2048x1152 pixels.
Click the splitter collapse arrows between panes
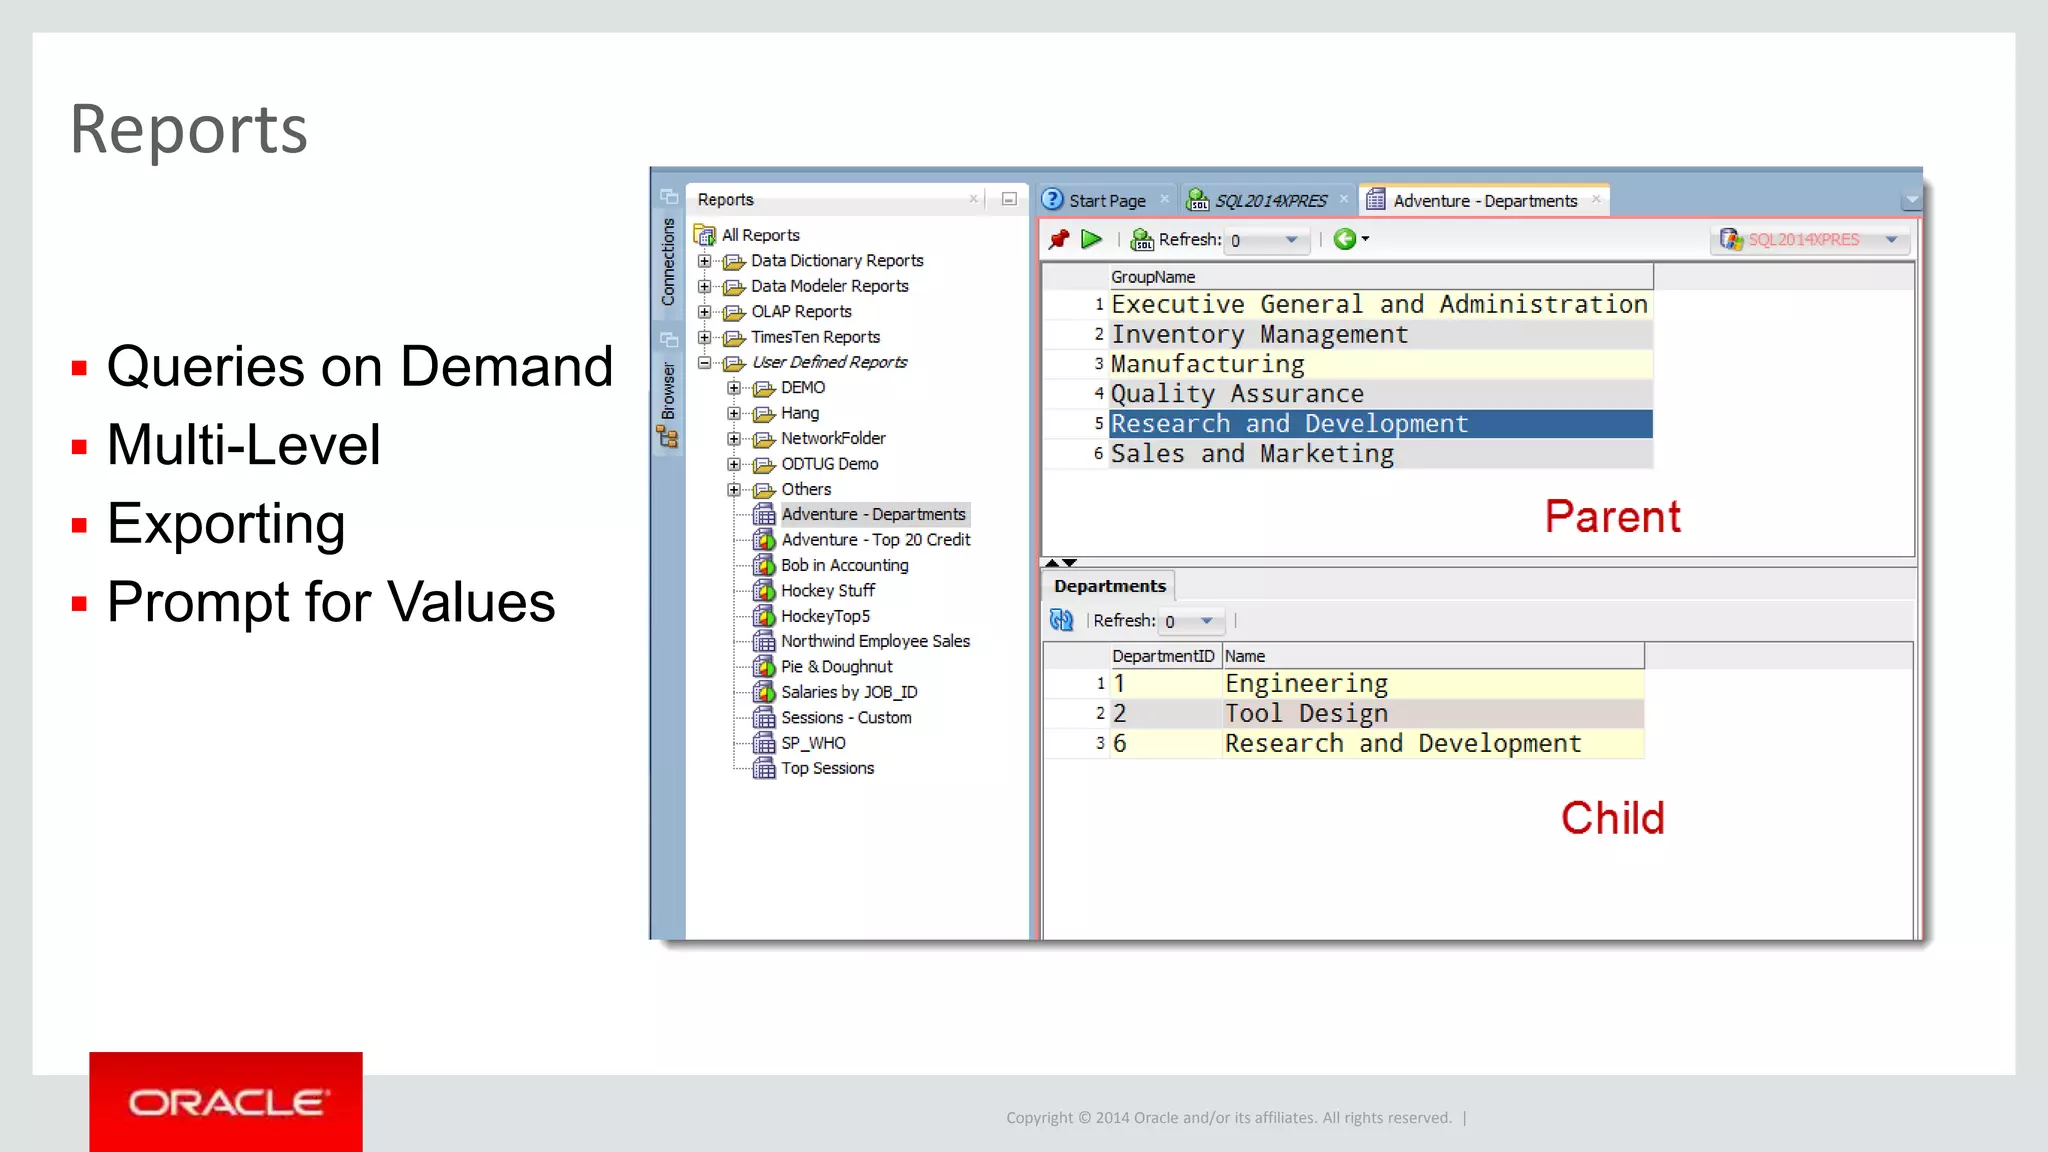[1061, 563]
